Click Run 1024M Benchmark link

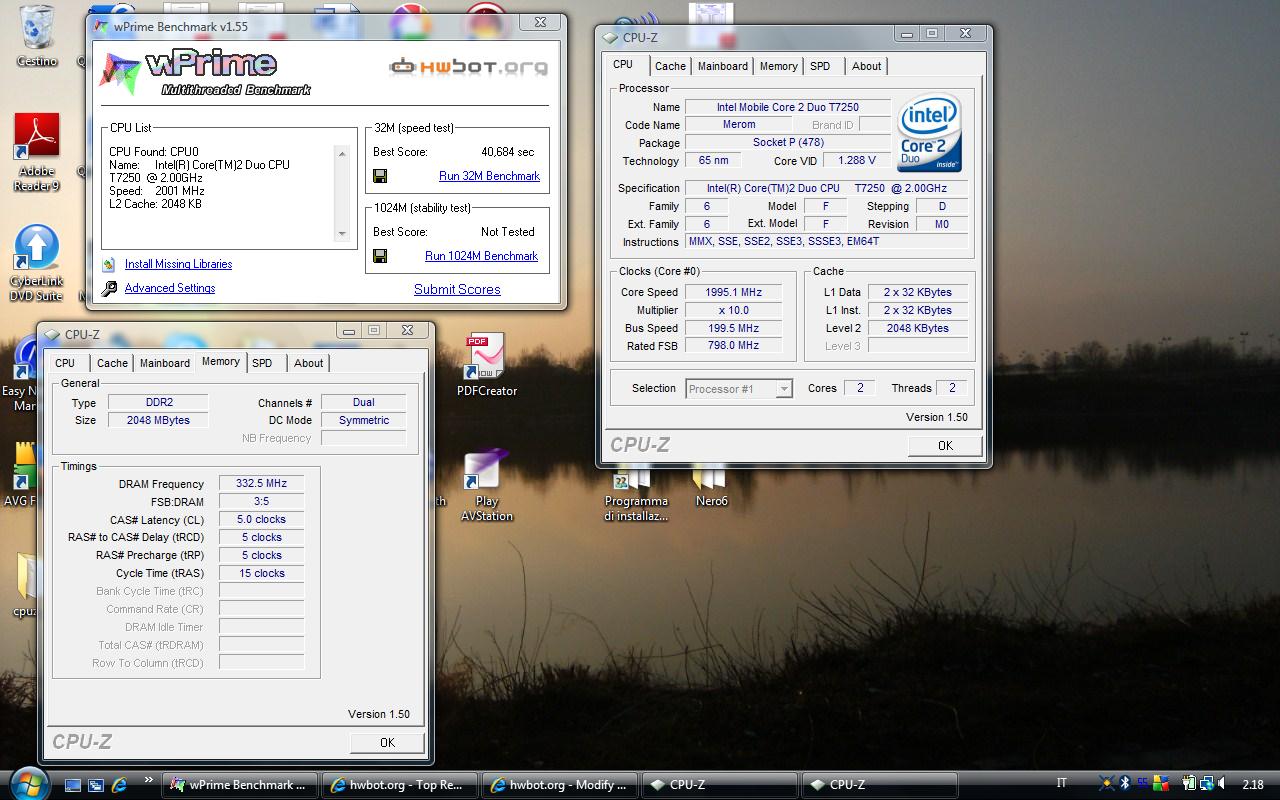[481, 256]
